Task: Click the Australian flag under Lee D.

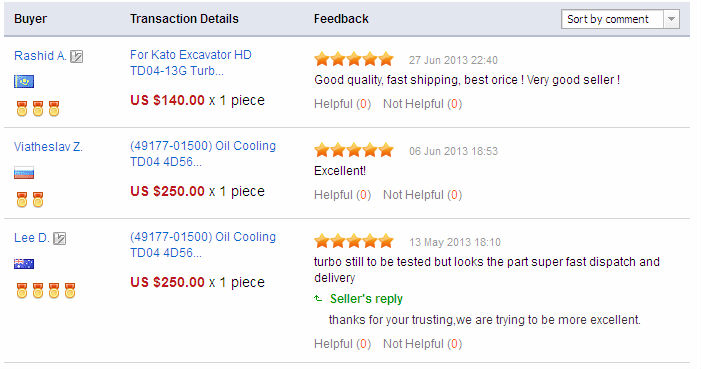Action: point(24,264)
